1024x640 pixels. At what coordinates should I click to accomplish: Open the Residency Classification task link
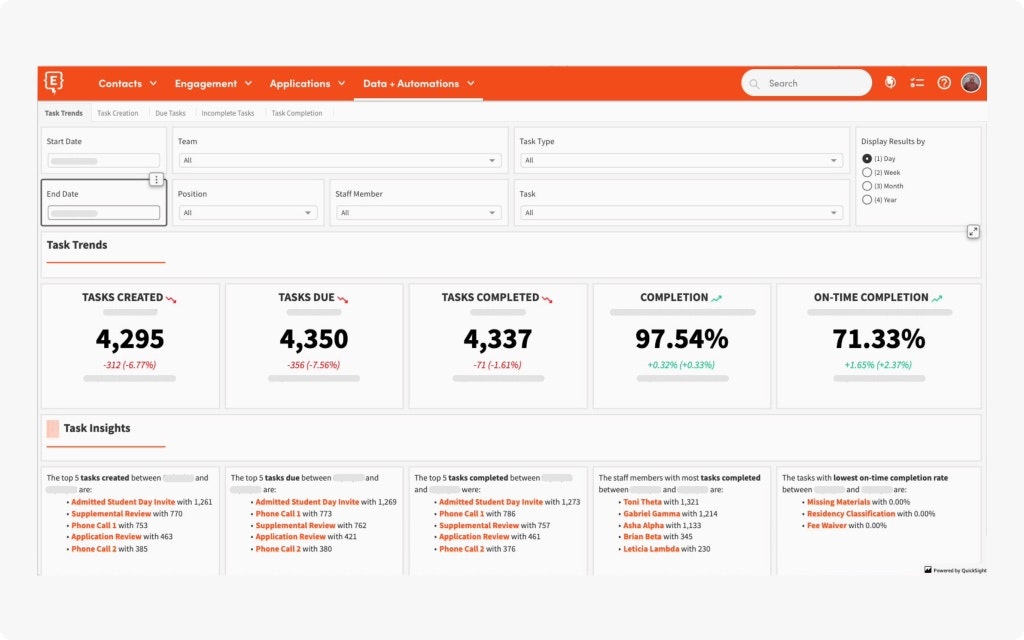tap(851, 514)
